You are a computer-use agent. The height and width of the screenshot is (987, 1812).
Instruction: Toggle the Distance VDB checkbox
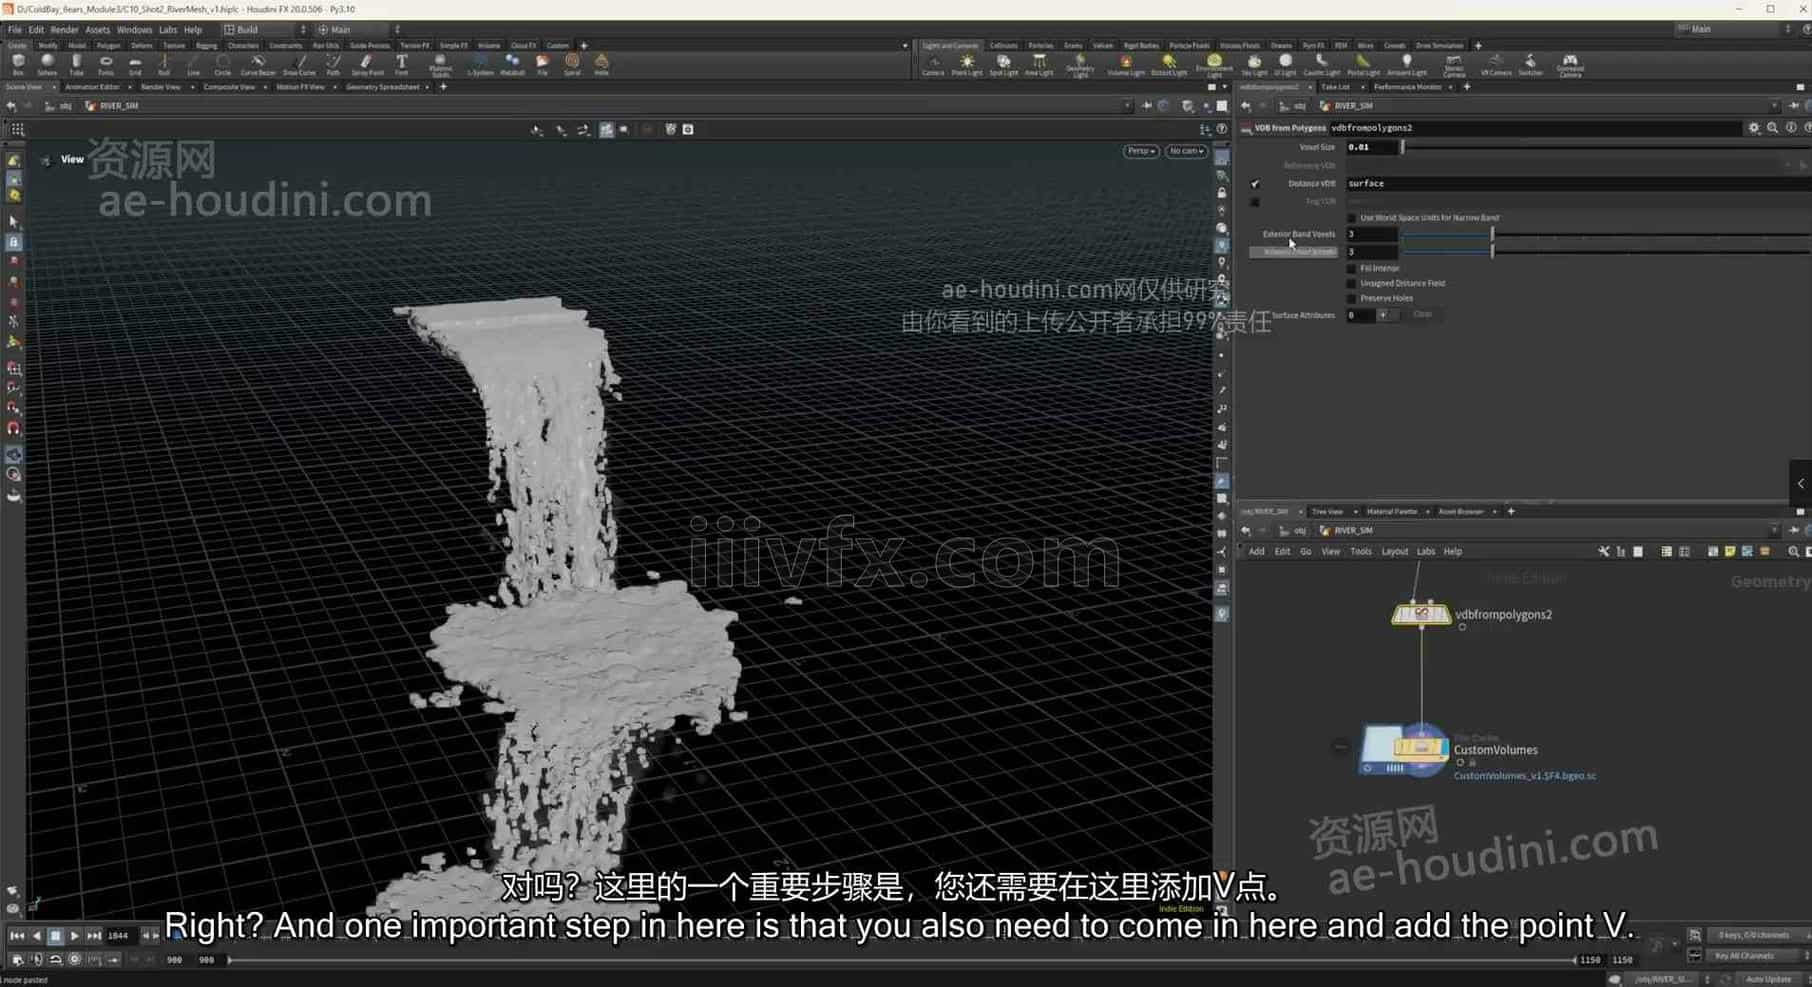[1255, 184]
